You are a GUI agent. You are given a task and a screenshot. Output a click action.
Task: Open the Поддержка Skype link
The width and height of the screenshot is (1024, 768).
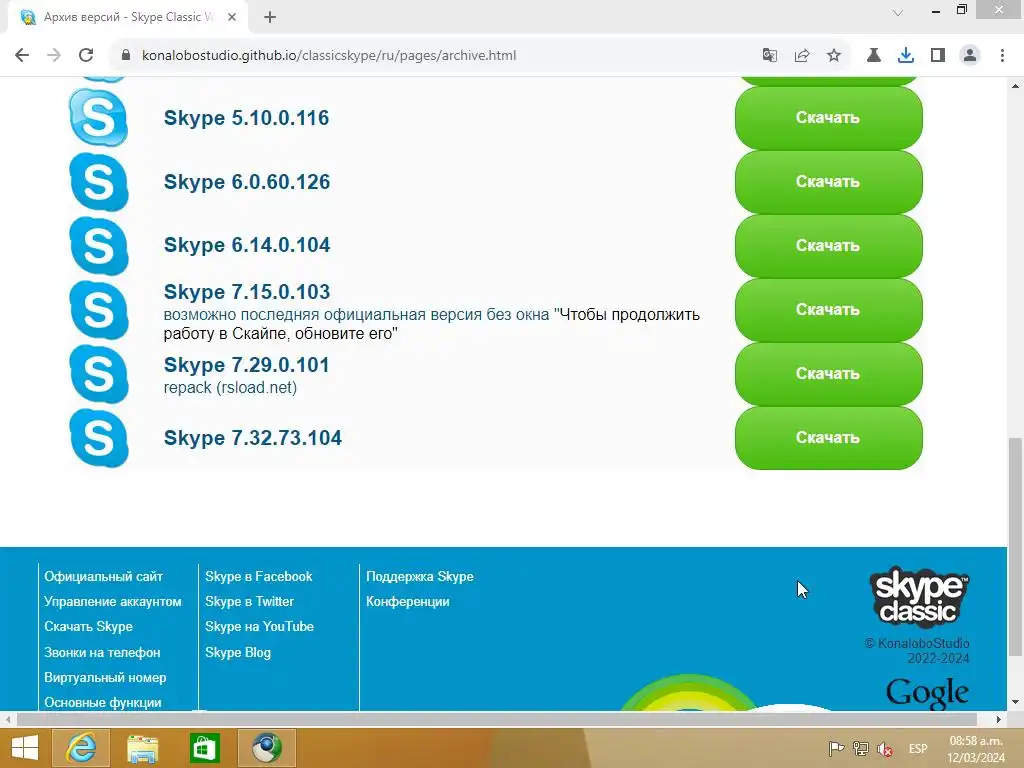tap(420, 577)
